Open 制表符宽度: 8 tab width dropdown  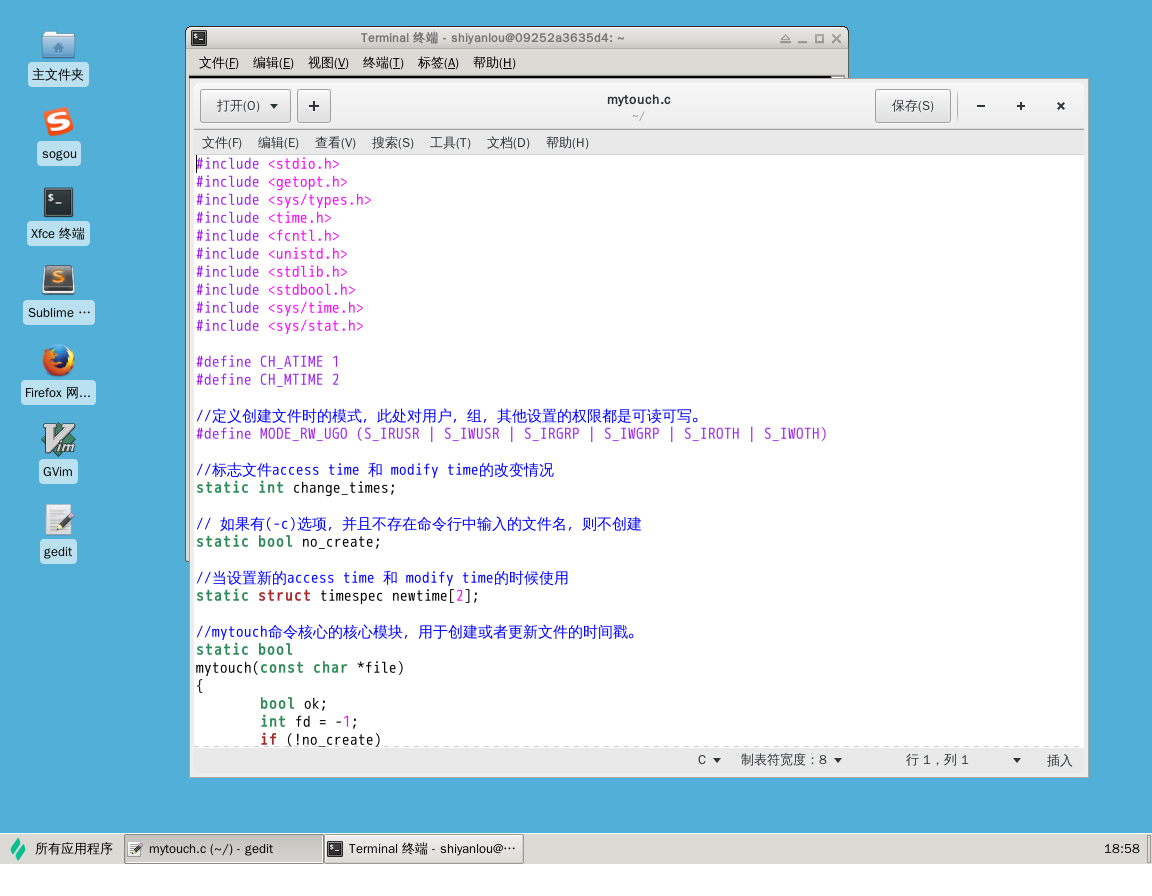tap(791, 760)
